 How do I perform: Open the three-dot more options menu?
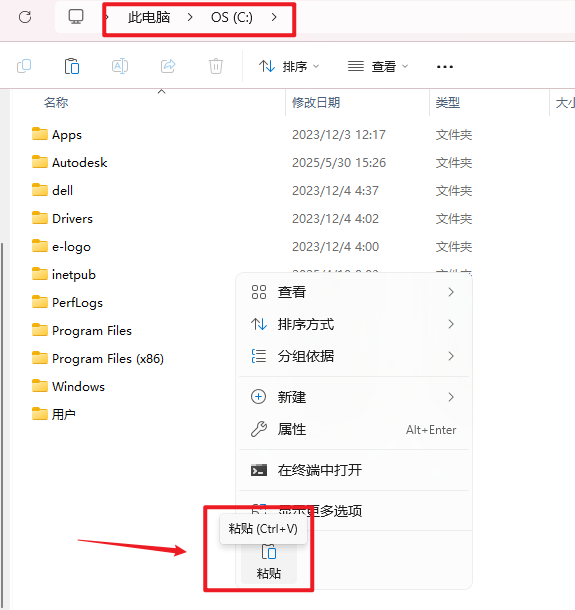point(445,67)
